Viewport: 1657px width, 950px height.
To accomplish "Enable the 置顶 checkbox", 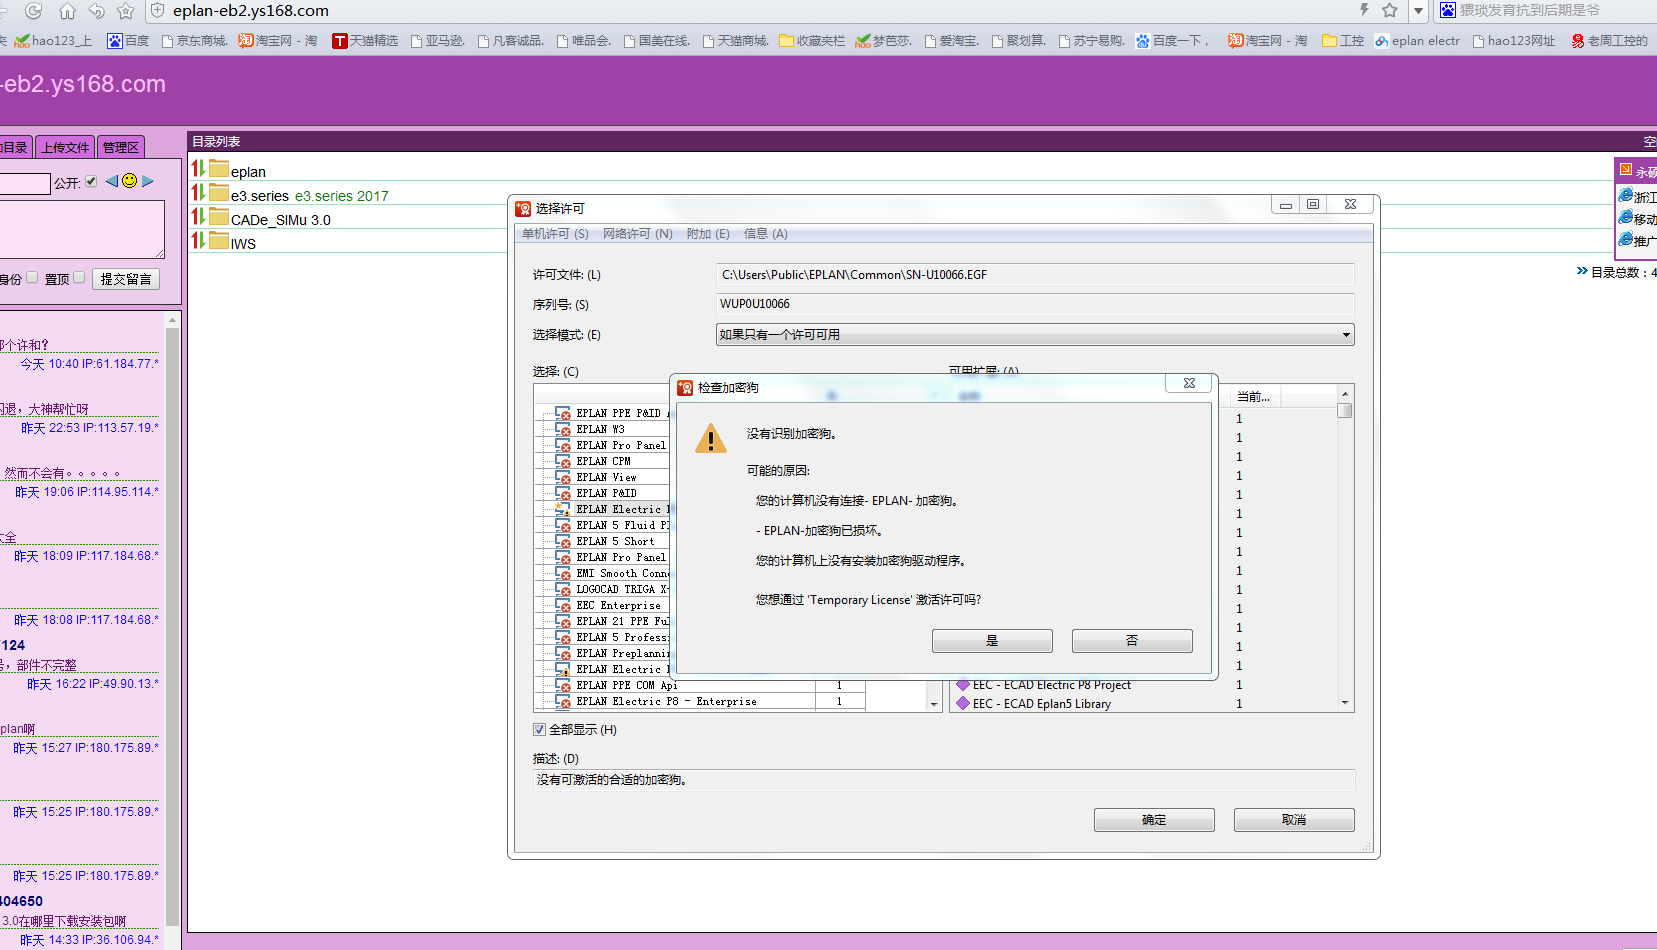I will (79, 278).
